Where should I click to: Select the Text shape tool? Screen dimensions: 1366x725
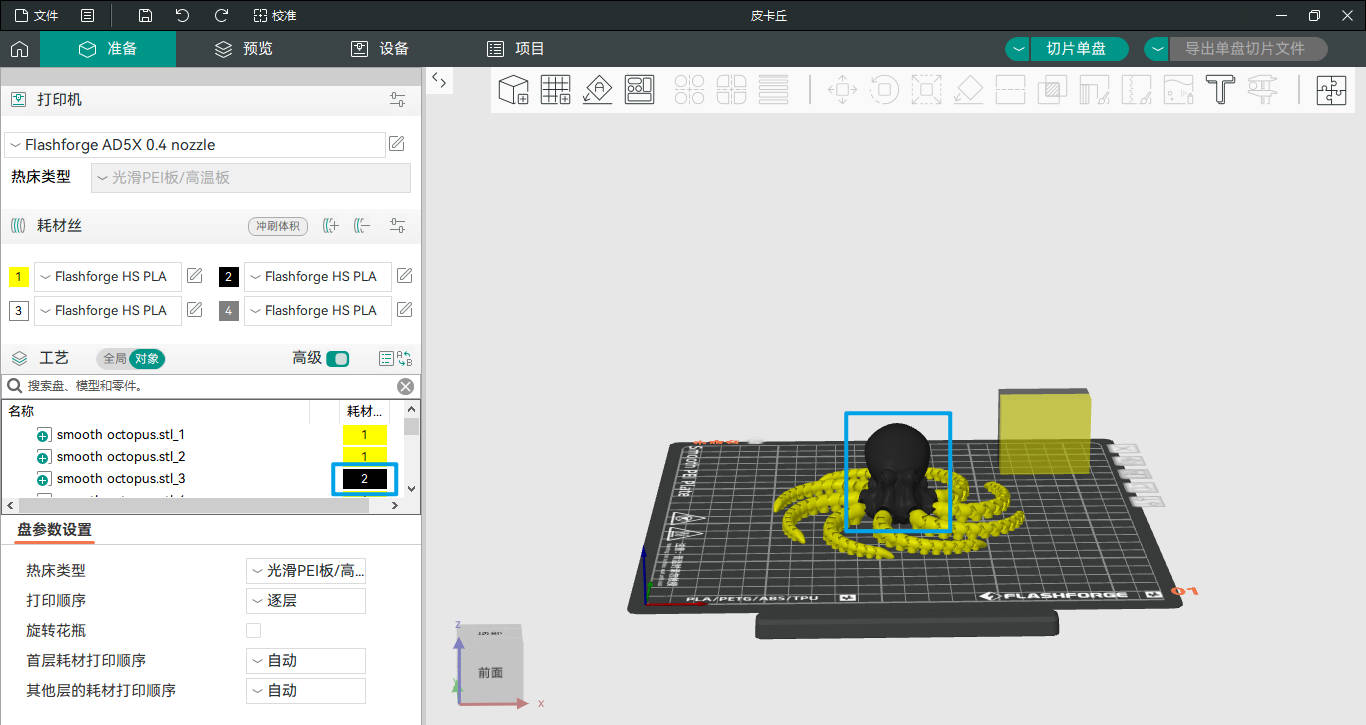coord(1220,90)
